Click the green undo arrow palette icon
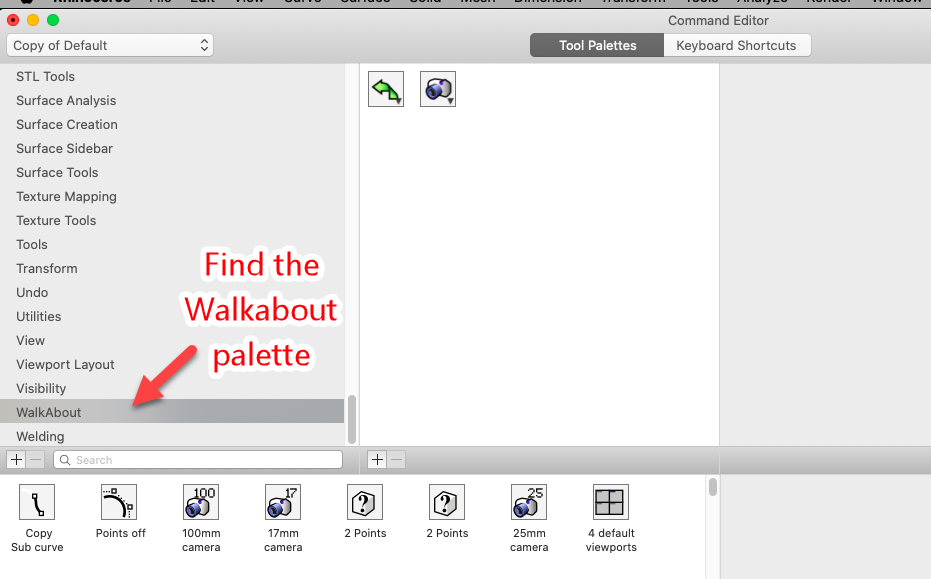Screen dimensions: 931x579 point(386,89)
